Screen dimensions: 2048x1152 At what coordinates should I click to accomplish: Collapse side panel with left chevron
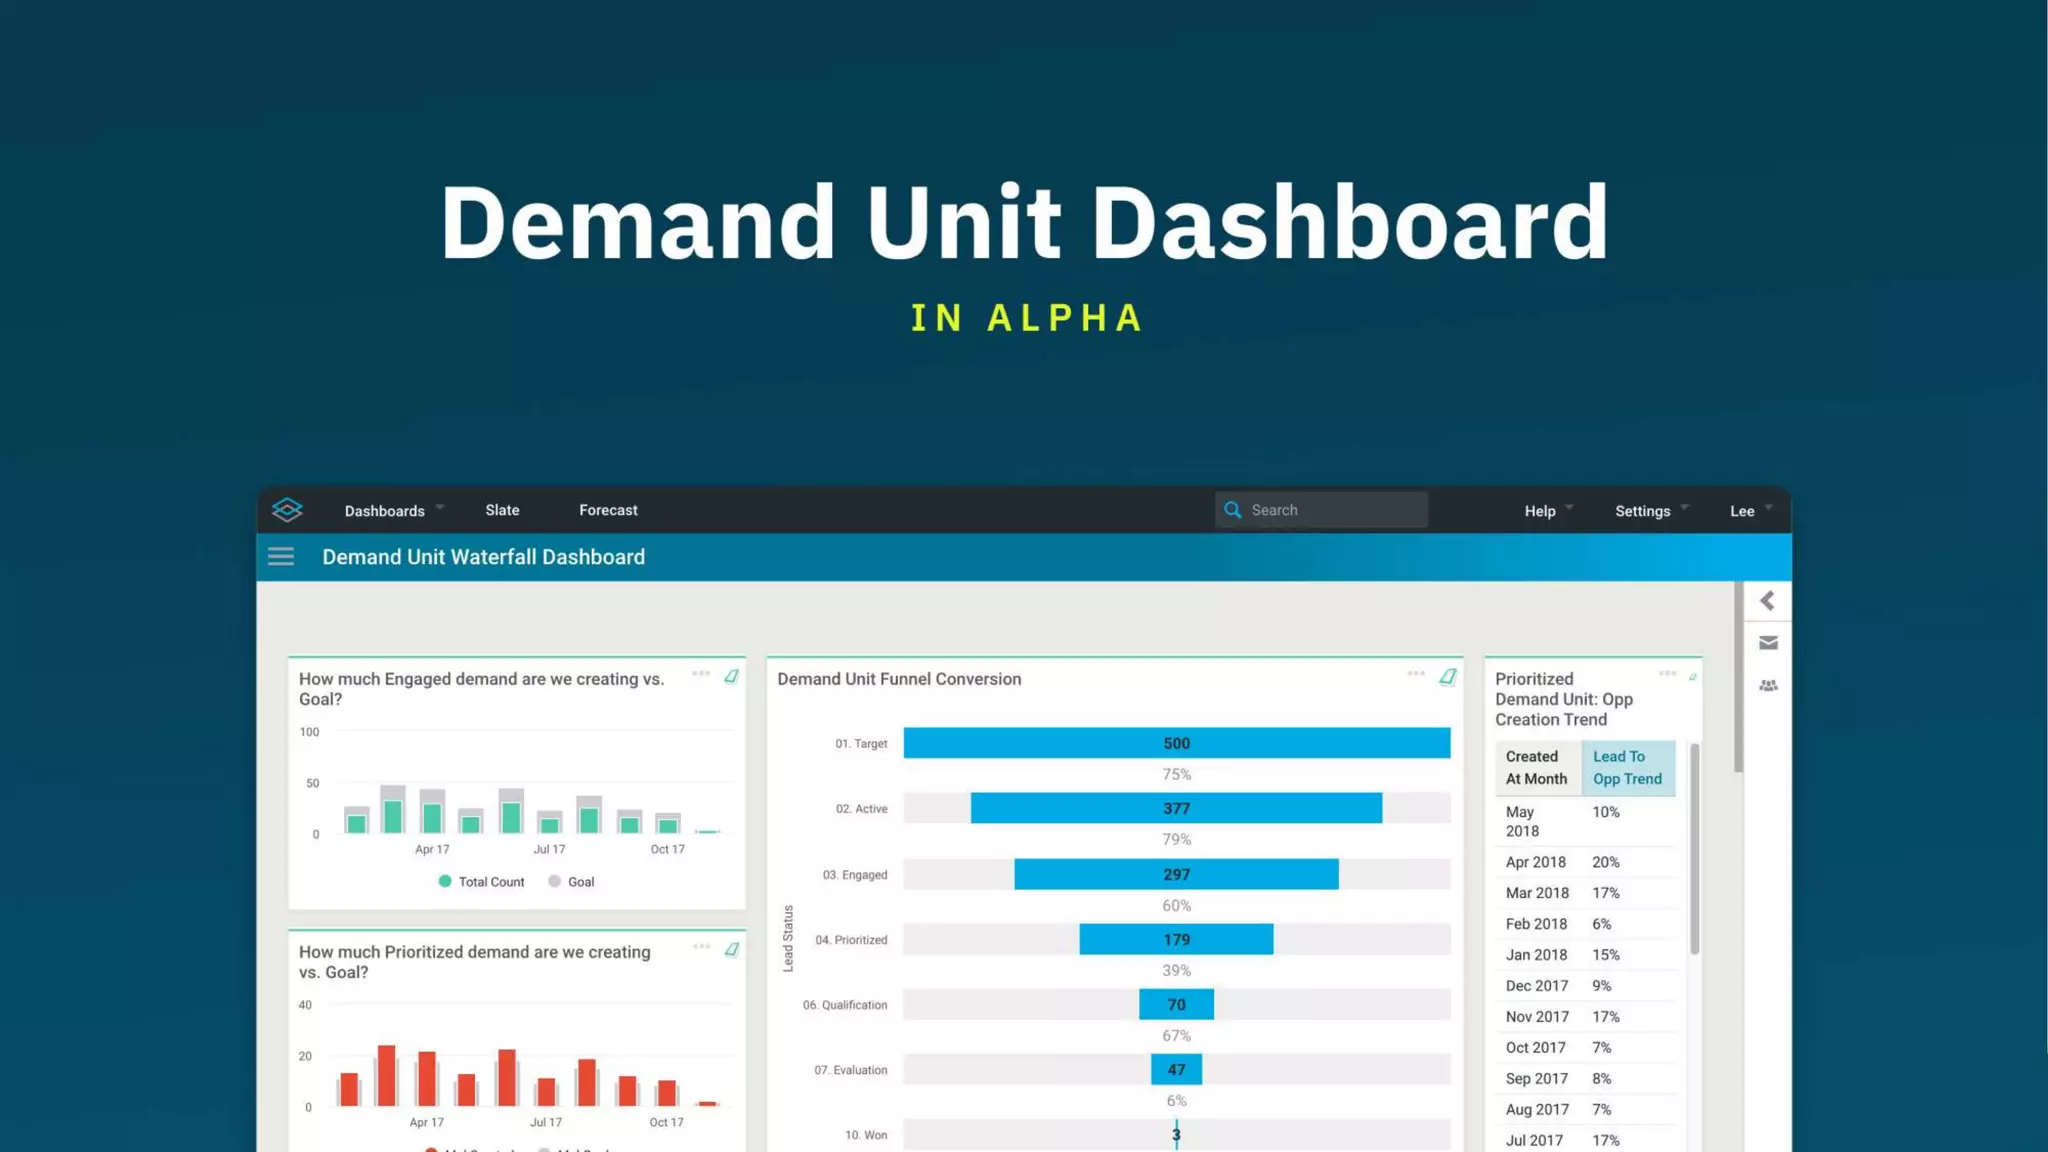pyautogui.click(x=1767, y=601)
